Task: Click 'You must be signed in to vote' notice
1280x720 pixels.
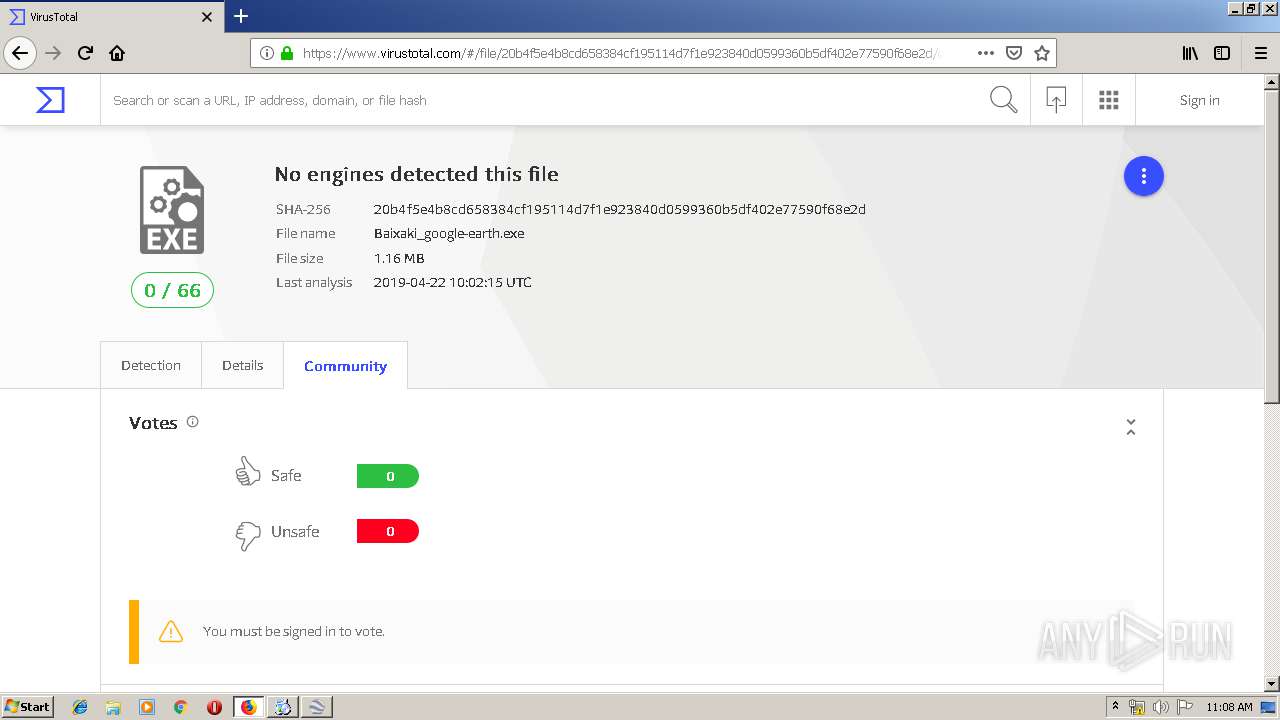Action: [x=294, y=631]
